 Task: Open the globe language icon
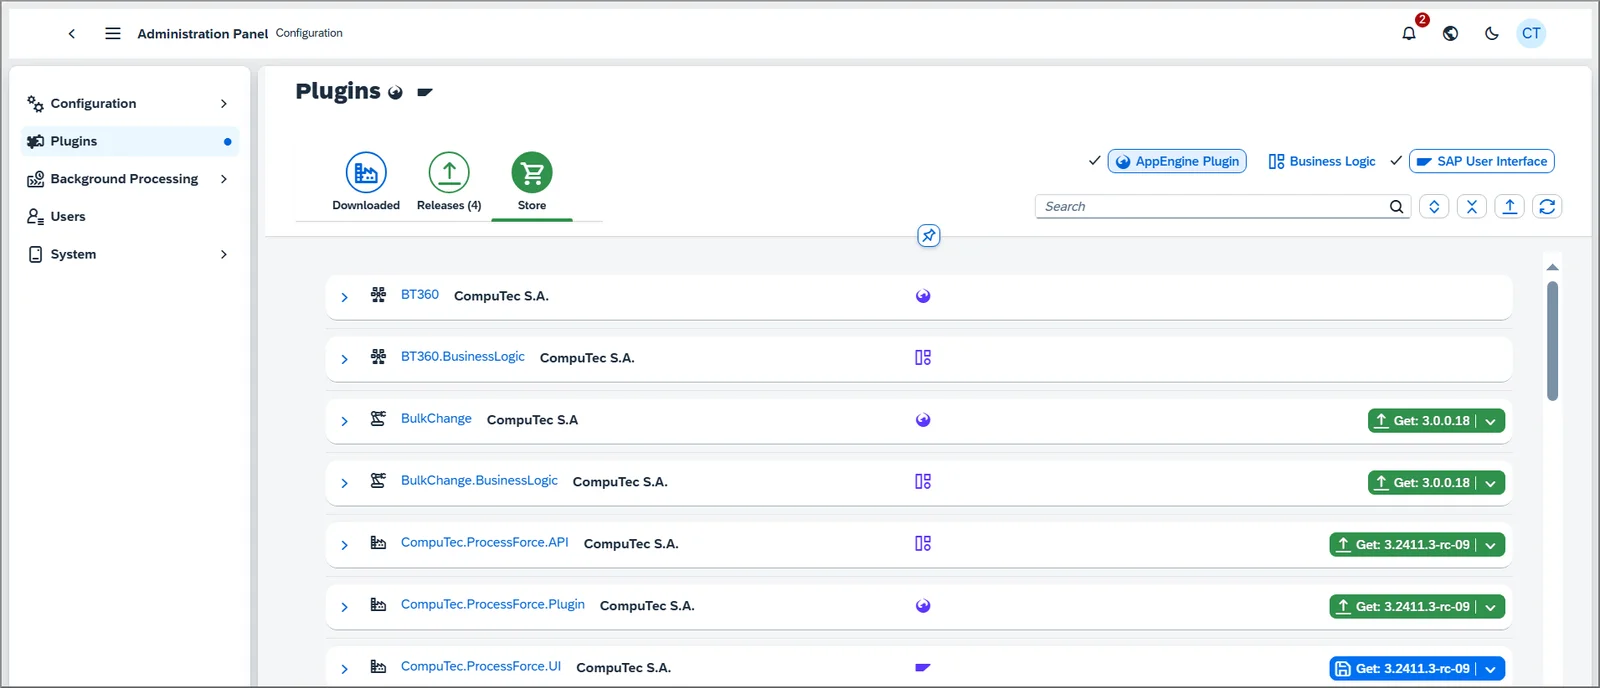click(x=1450, y=33)
